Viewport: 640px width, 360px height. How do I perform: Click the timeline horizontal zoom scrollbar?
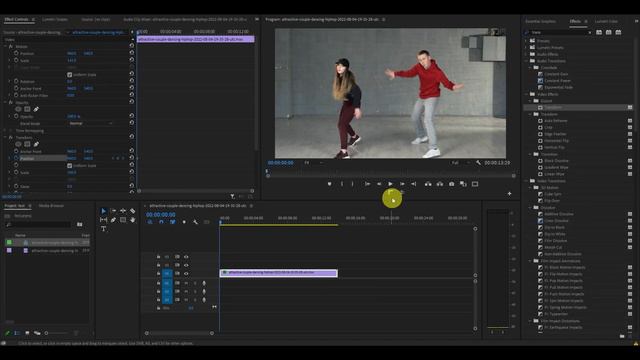(x=179, y=333)
